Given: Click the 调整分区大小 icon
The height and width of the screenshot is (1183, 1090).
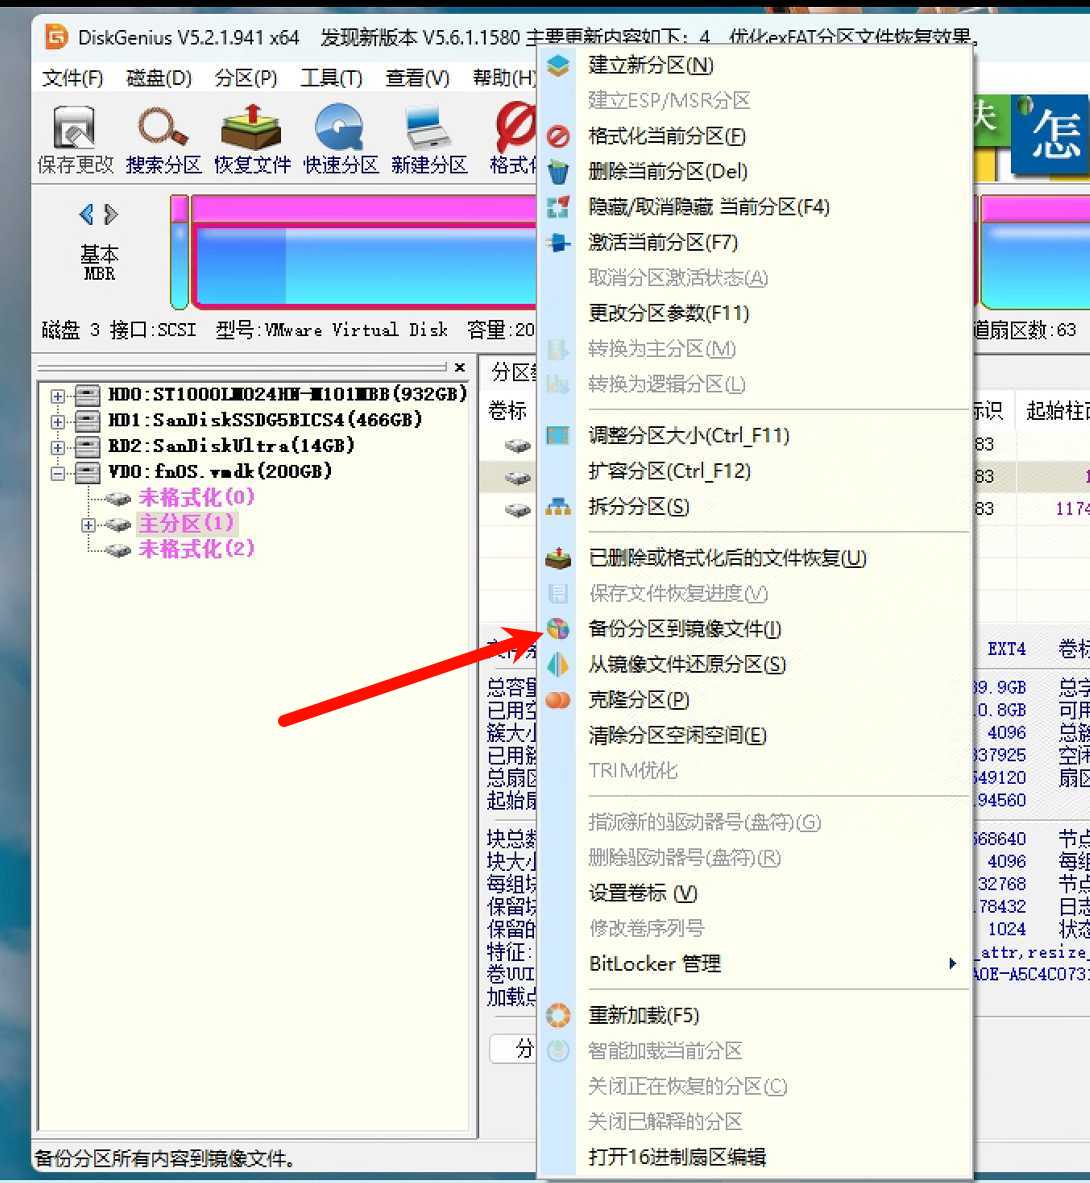Looking at the screenshot, I should pos(558,435).
